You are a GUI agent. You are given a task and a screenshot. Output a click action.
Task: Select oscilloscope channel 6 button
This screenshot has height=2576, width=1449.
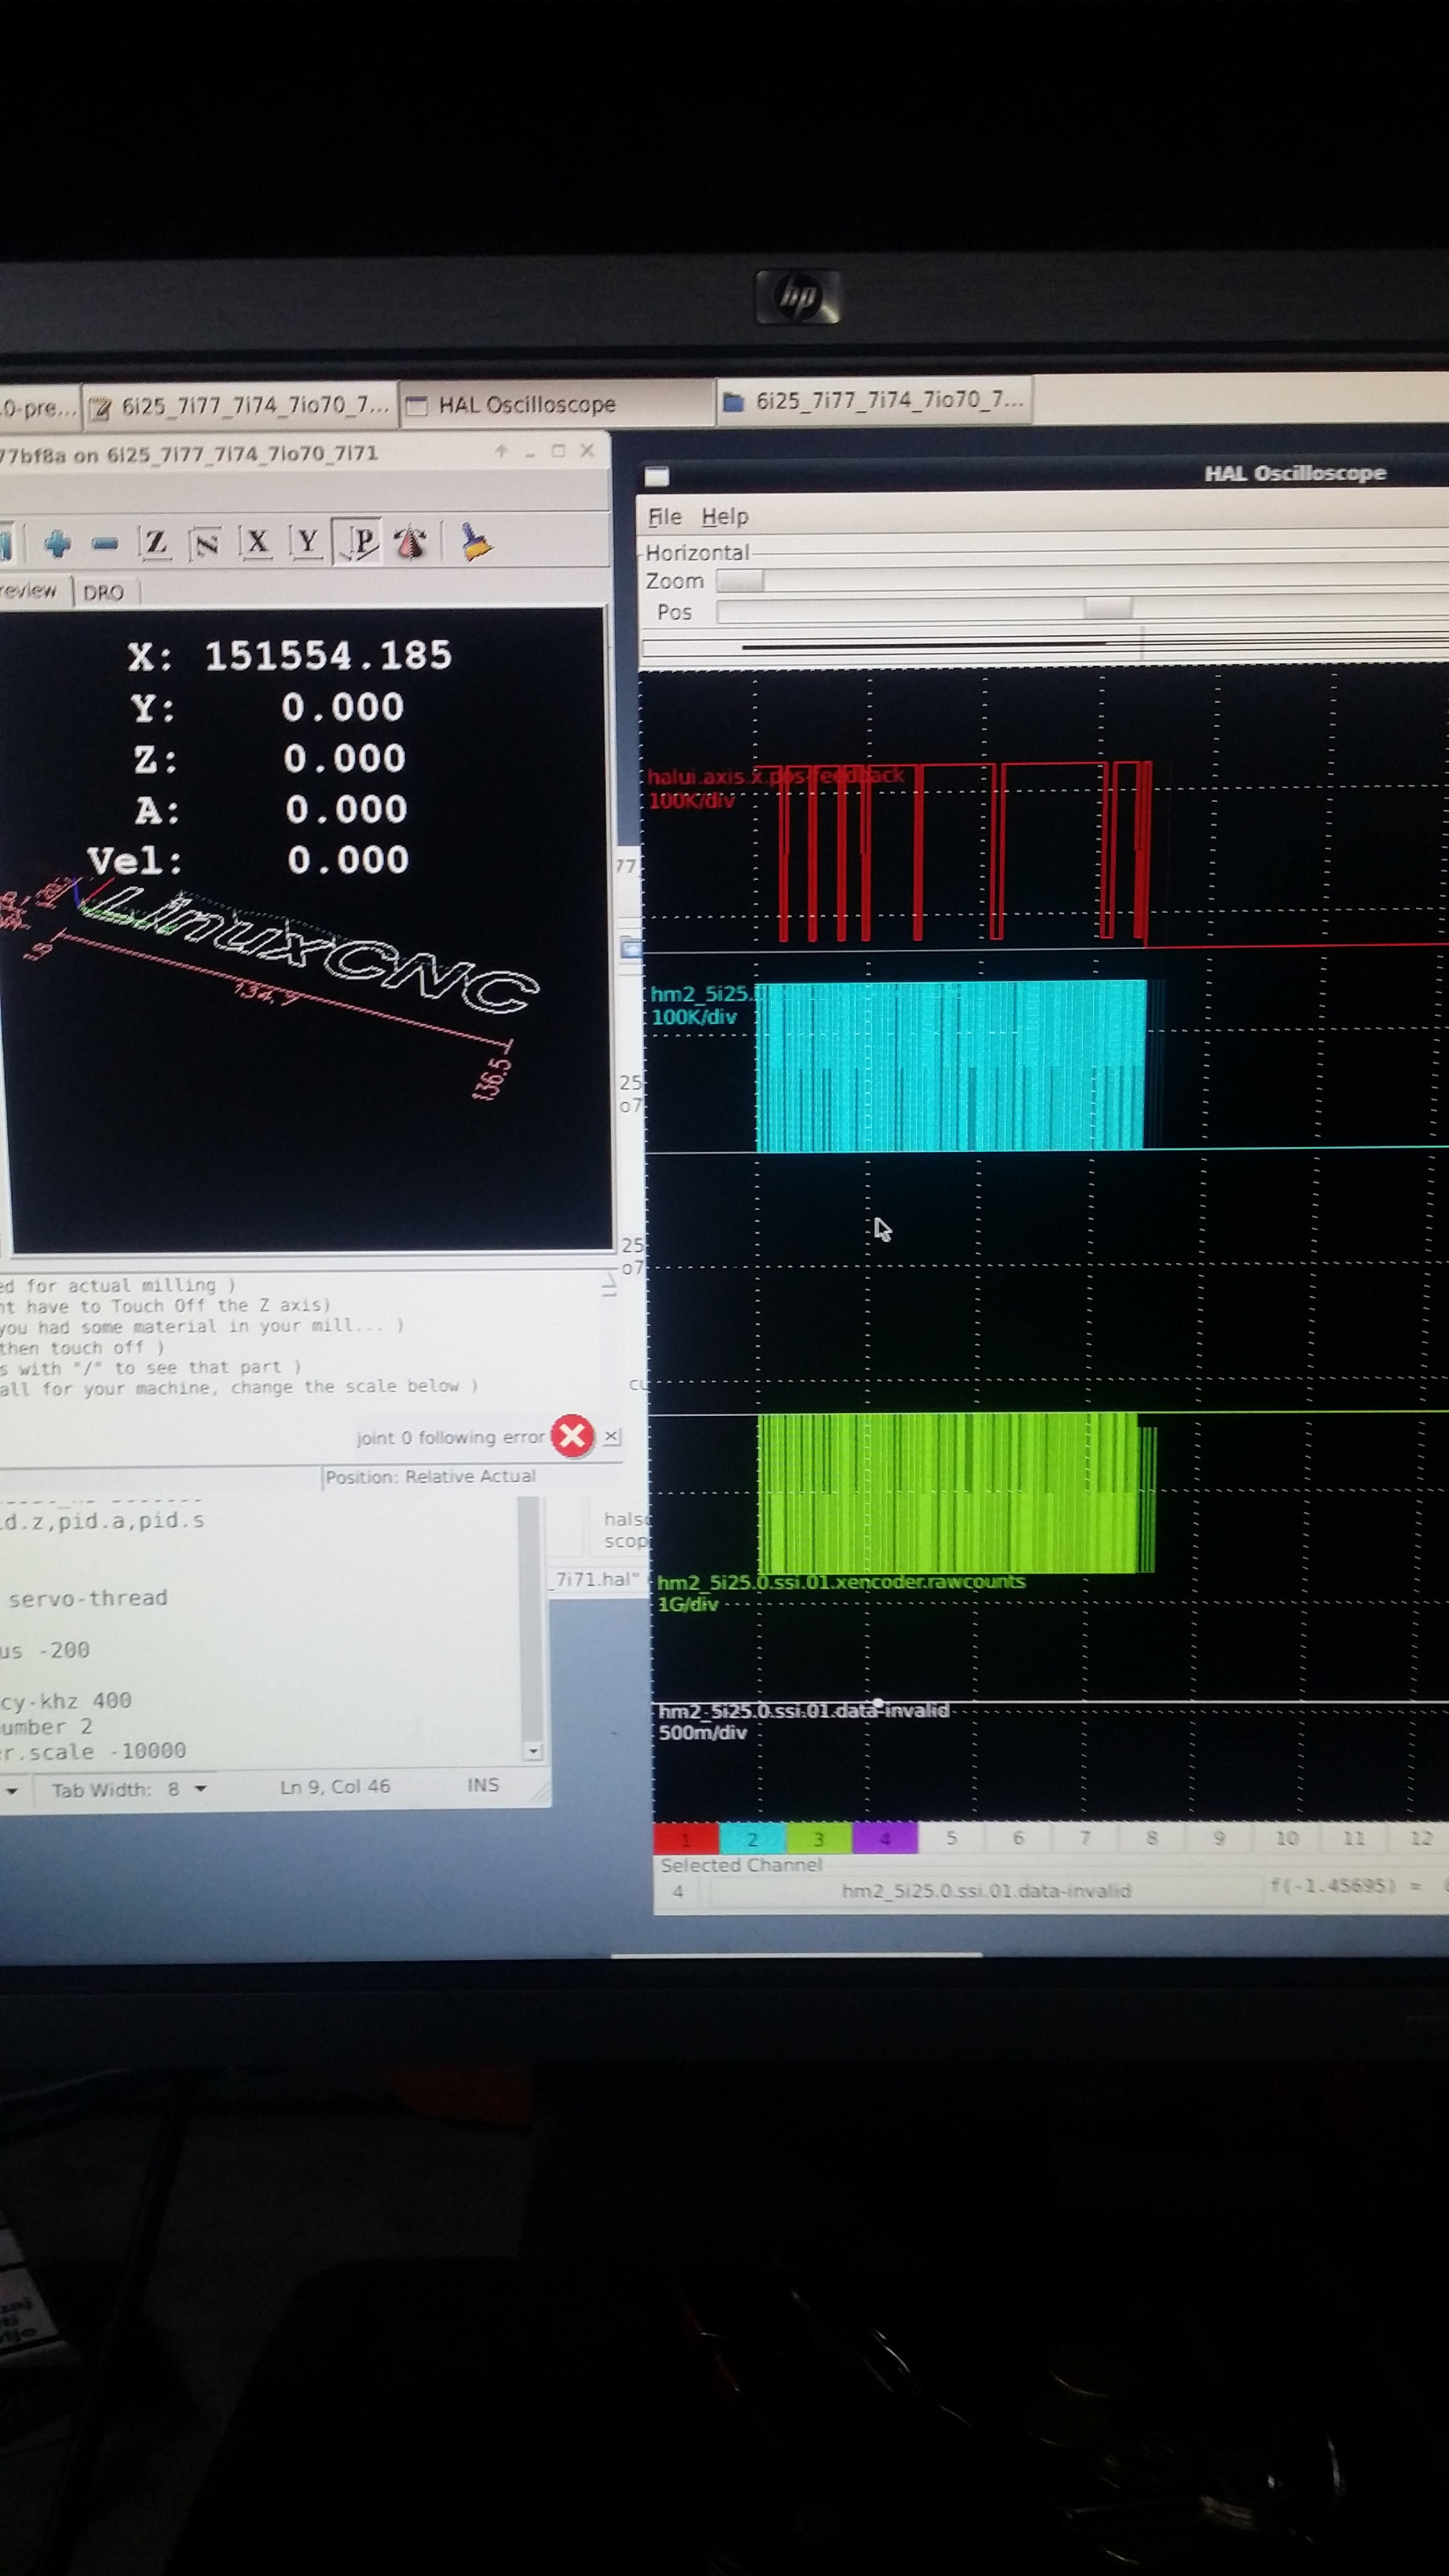point(1018,1838)
